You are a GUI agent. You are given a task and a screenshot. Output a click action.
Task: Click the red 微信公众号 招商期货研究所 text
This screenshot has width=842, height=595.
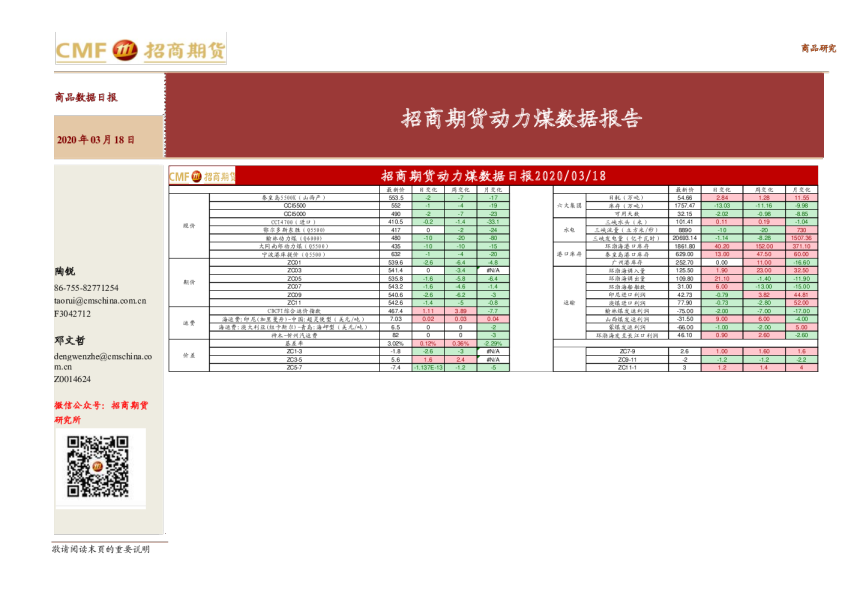coord(101,412)
